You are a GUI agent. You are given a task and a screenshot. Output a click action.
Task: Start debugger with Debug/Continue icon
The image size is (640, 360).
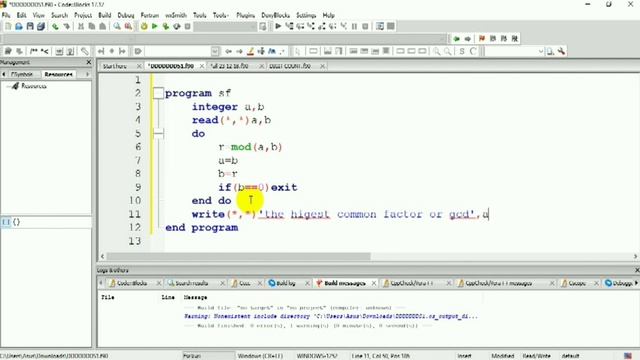tap(278, 27)
